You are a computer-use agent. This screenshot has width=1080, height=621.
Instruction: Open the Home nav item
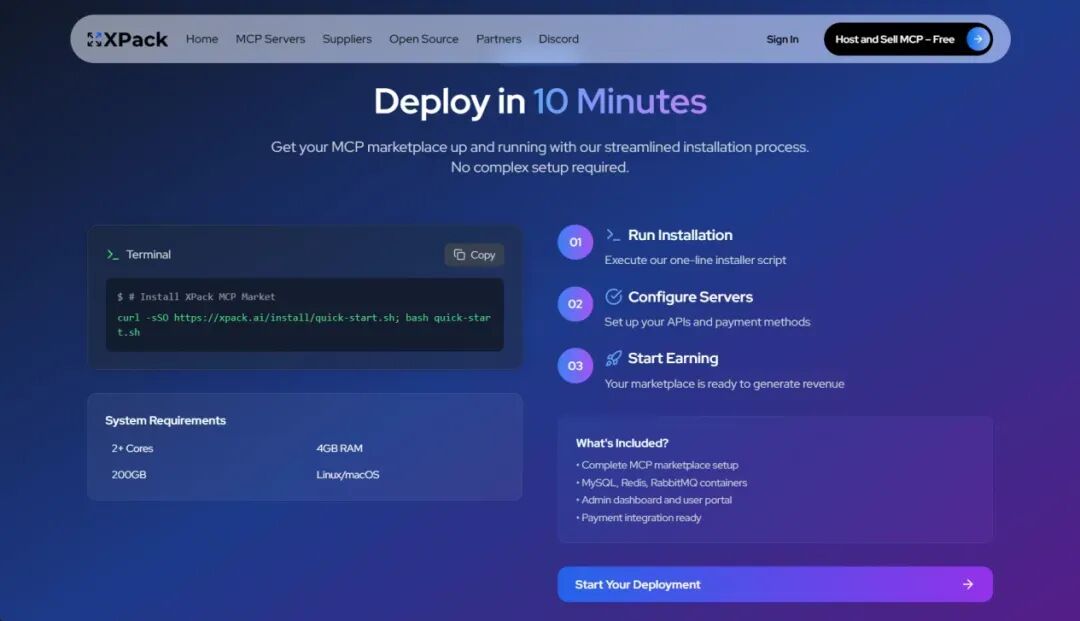[x=202, y=39]
